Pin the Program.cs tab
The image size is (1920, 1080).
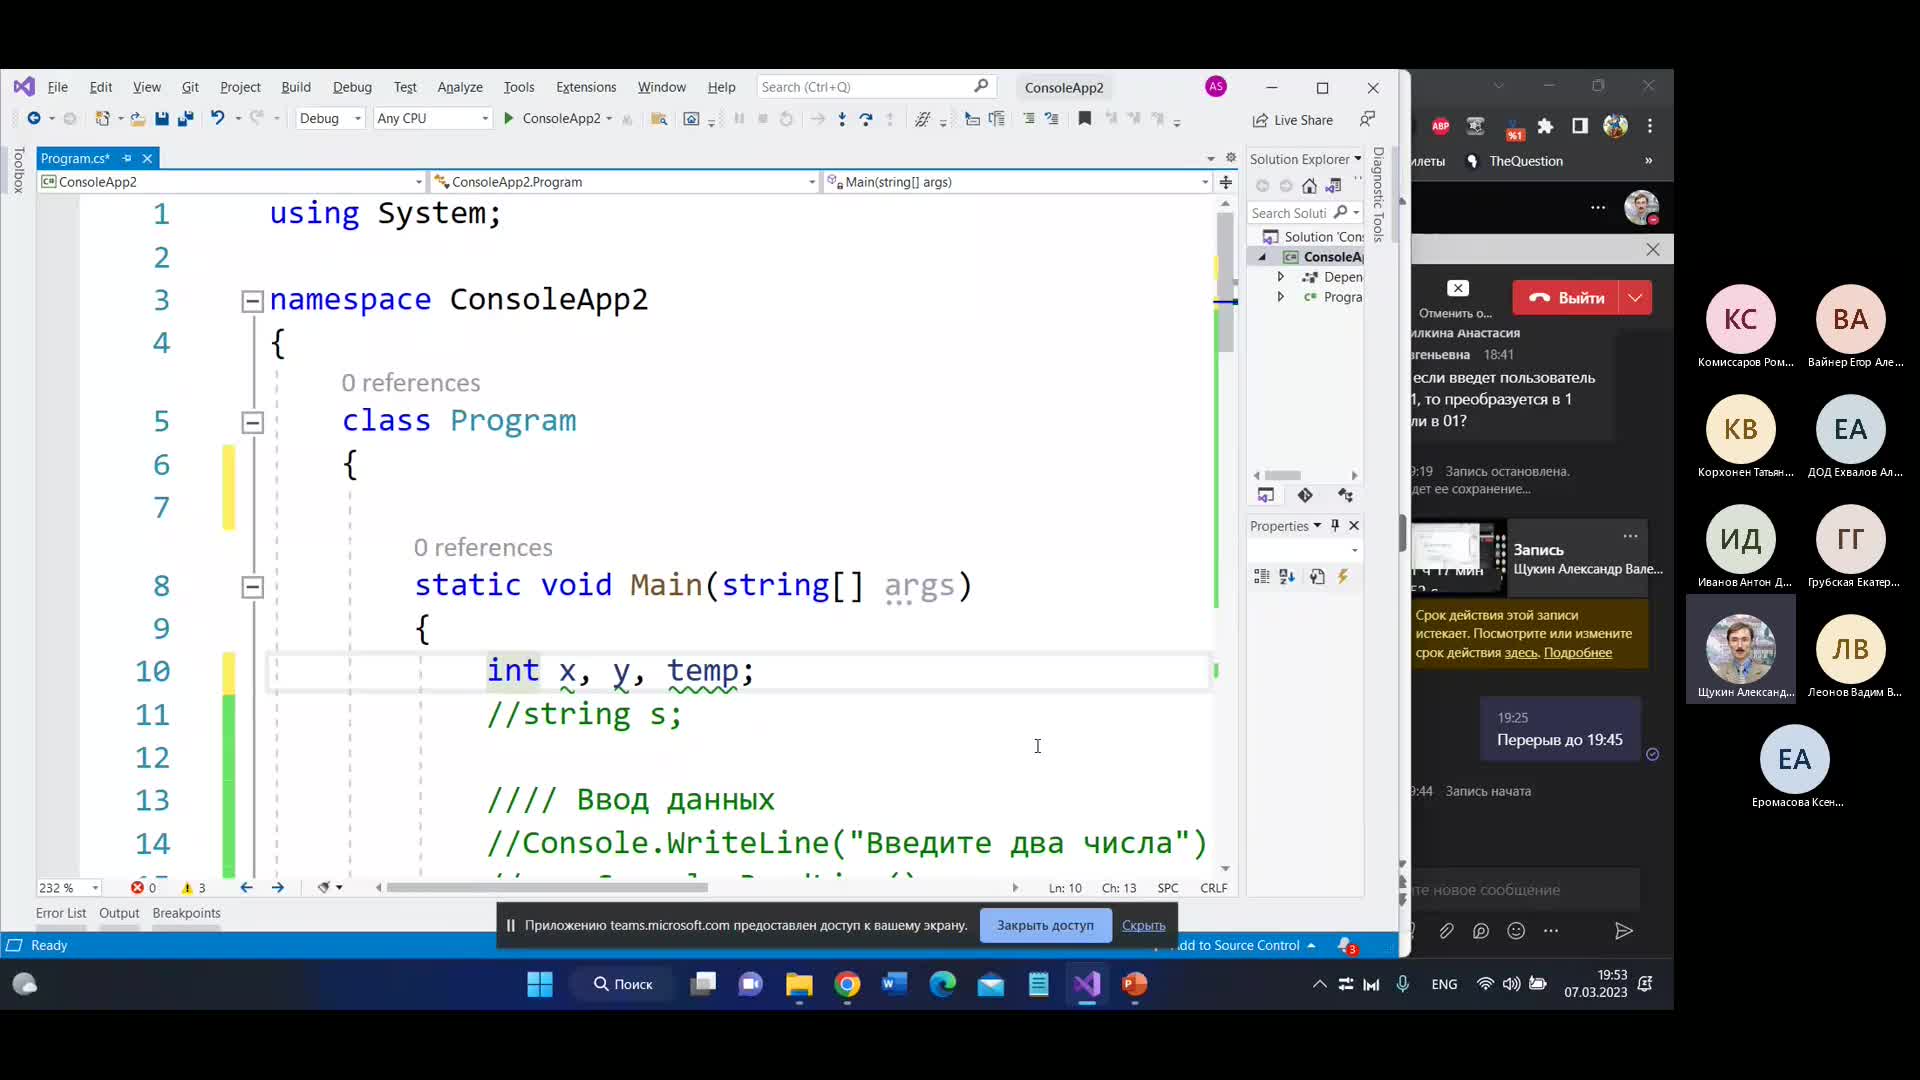(127, 158)
